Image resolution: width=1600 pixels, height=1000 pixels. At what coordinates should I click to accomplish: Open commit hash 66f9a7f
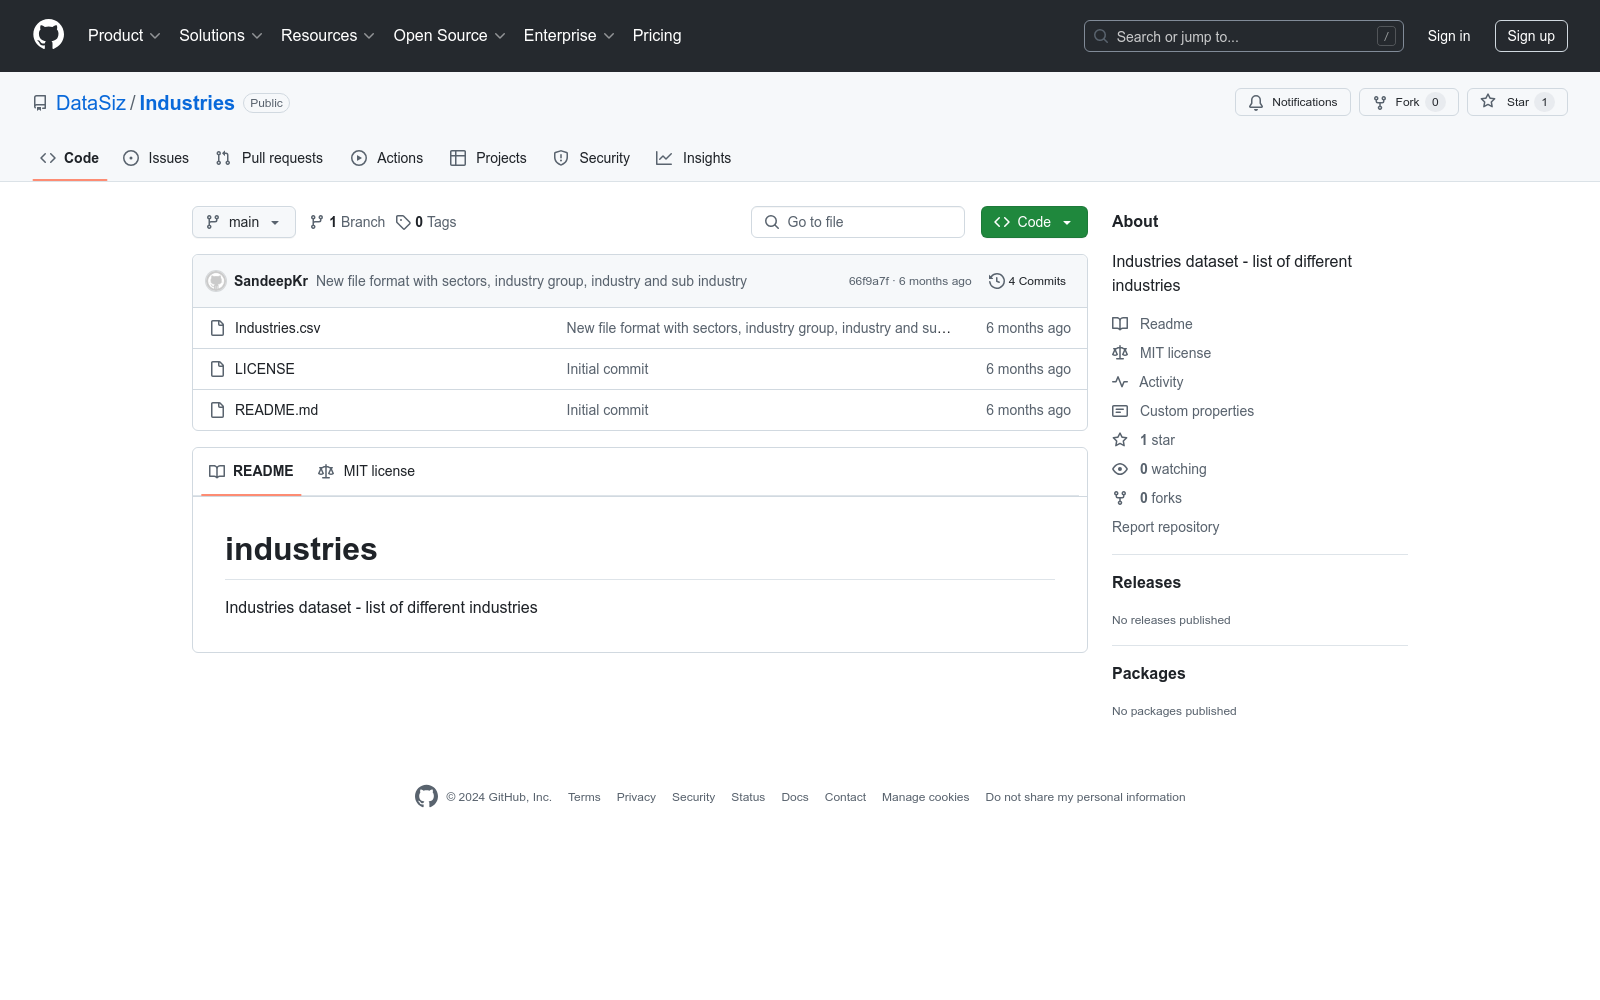coord(869,281)
